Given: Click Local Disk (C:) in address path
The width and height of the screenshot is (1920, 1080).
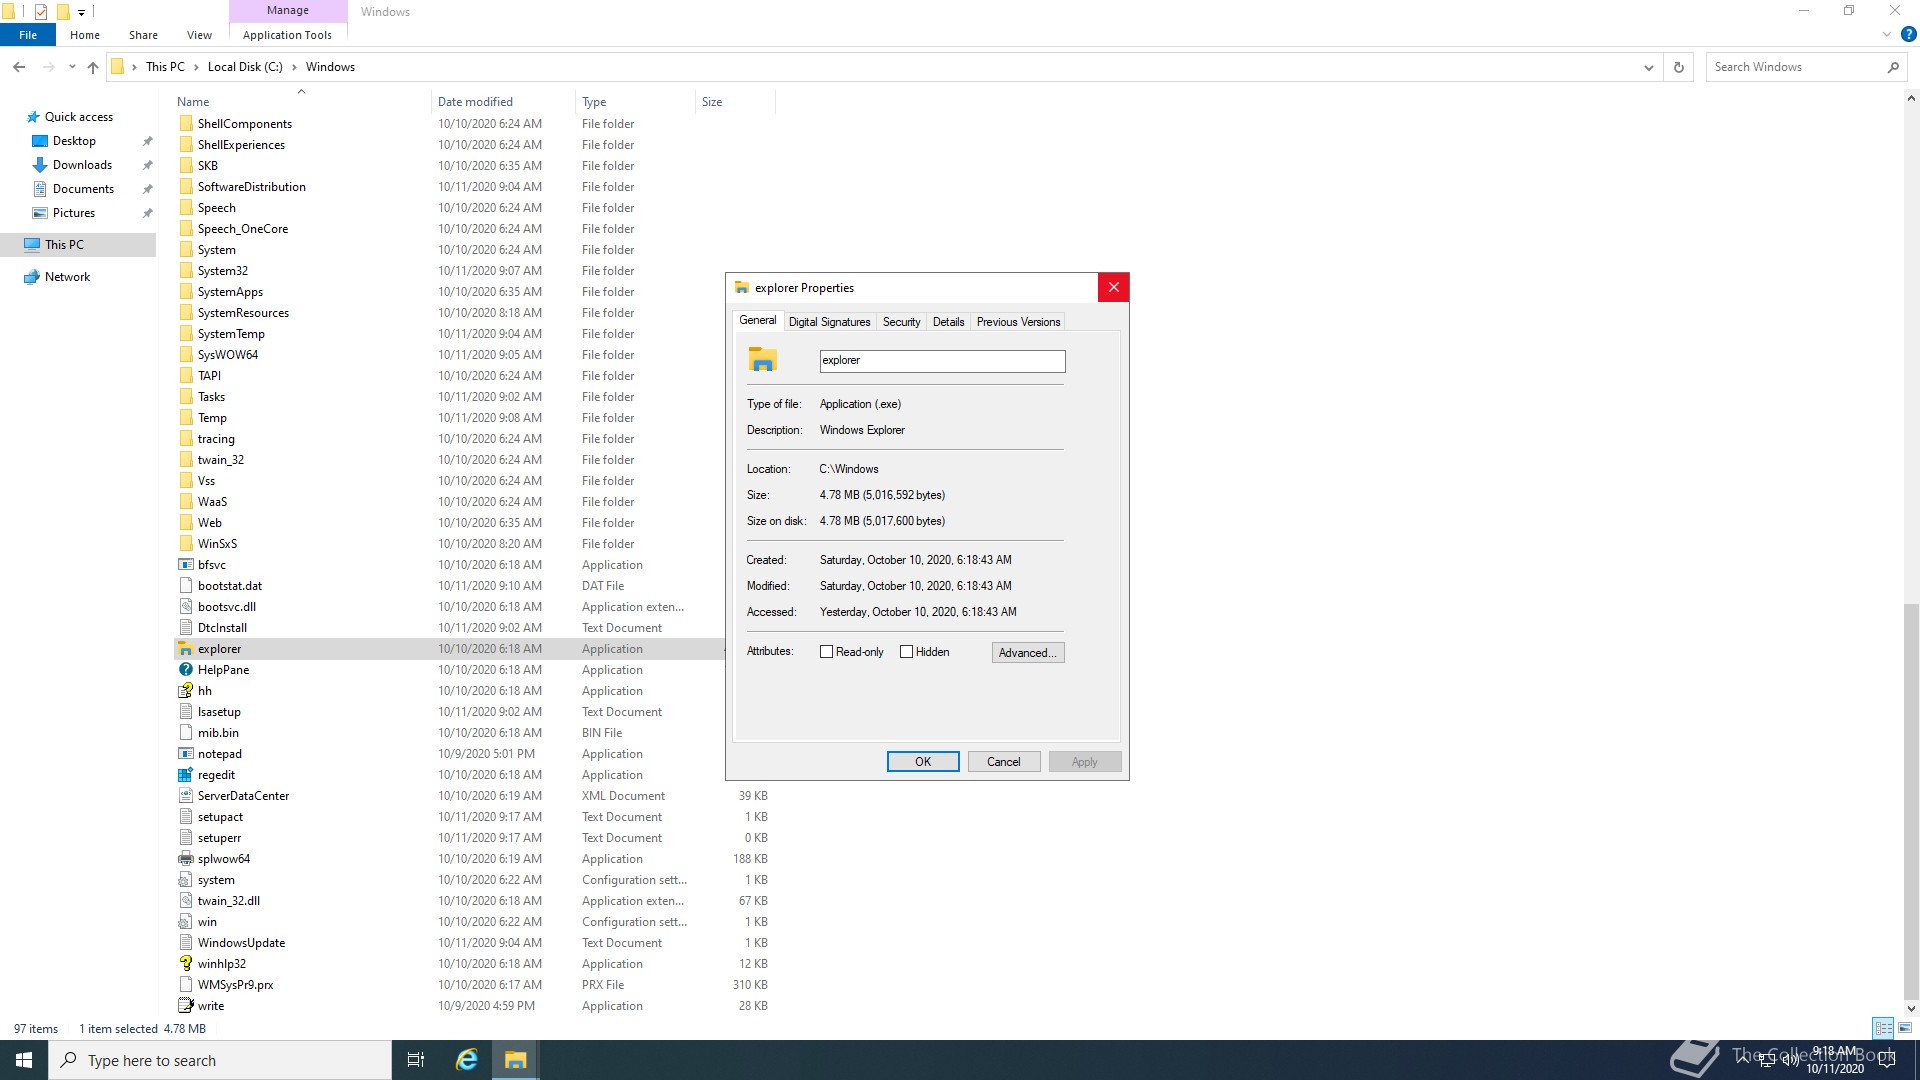Looking at the screenshot, I should 245,67.
